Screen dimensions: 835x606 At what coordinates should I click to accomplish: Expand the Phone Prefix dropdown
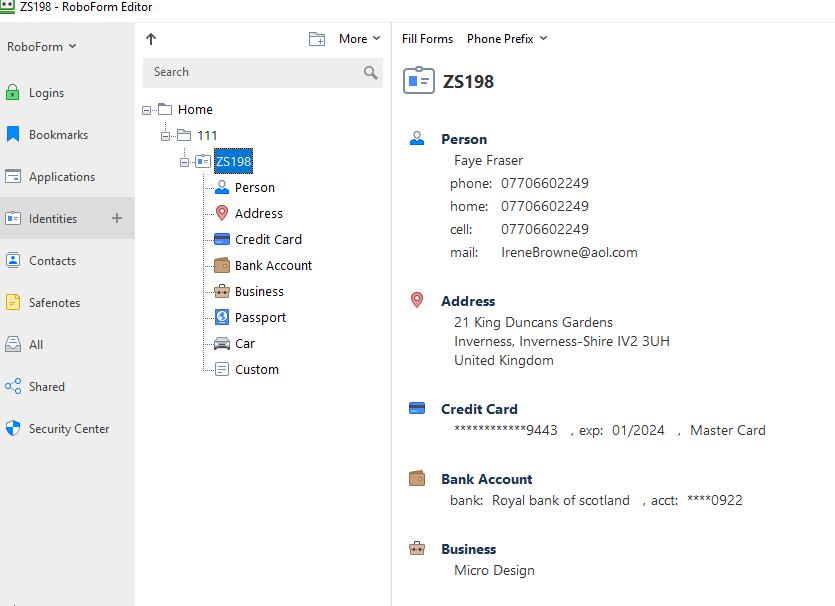click(506, 39)
